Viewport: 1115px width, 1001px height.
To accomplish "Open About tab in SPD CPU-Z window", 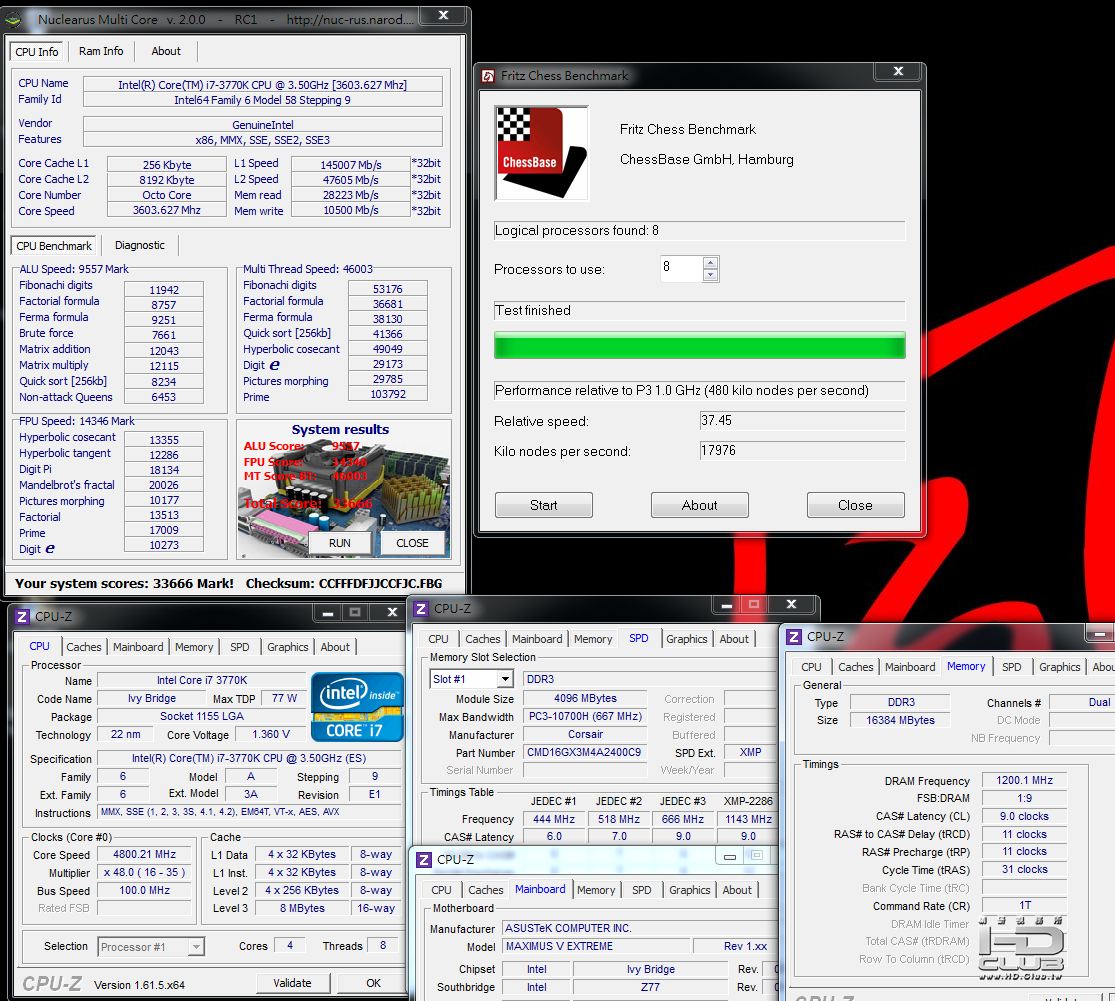I will click(x=734, y=639).
